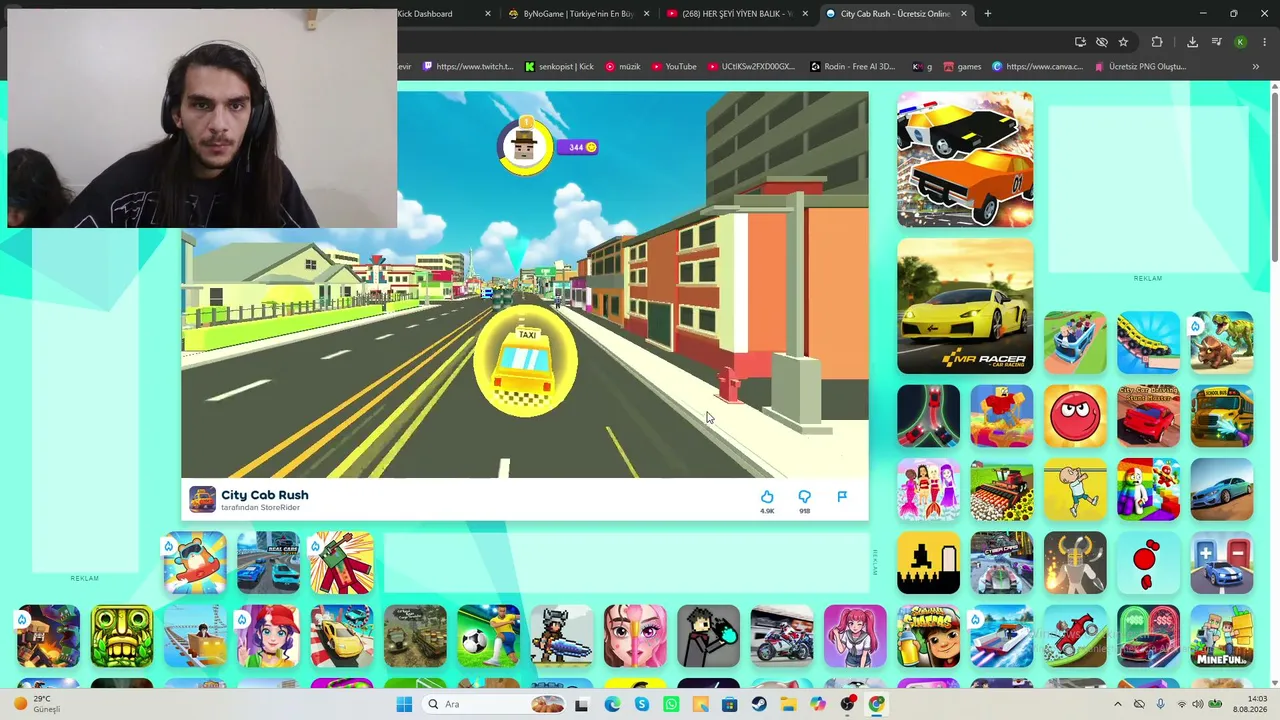Open the soccer player game thumbnail
Screen dimensions: 1280x720
488,636
